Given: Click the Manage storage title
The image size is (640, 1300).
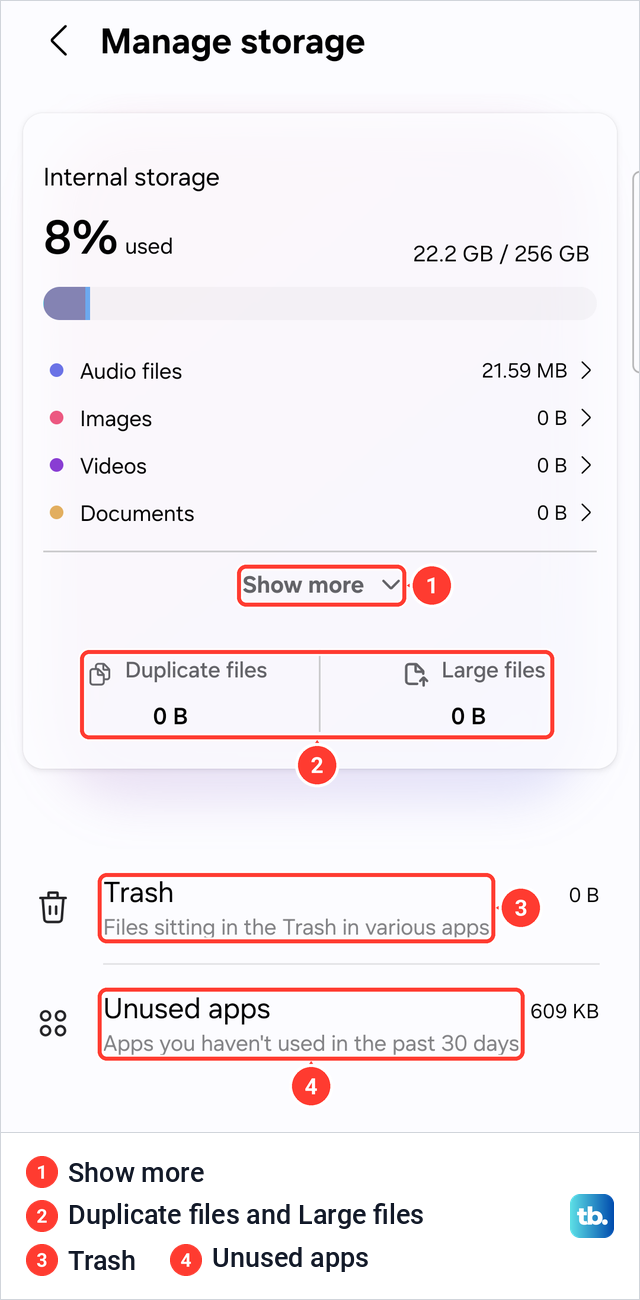Looking at the screenshot, I should click(x=233, y=42).
